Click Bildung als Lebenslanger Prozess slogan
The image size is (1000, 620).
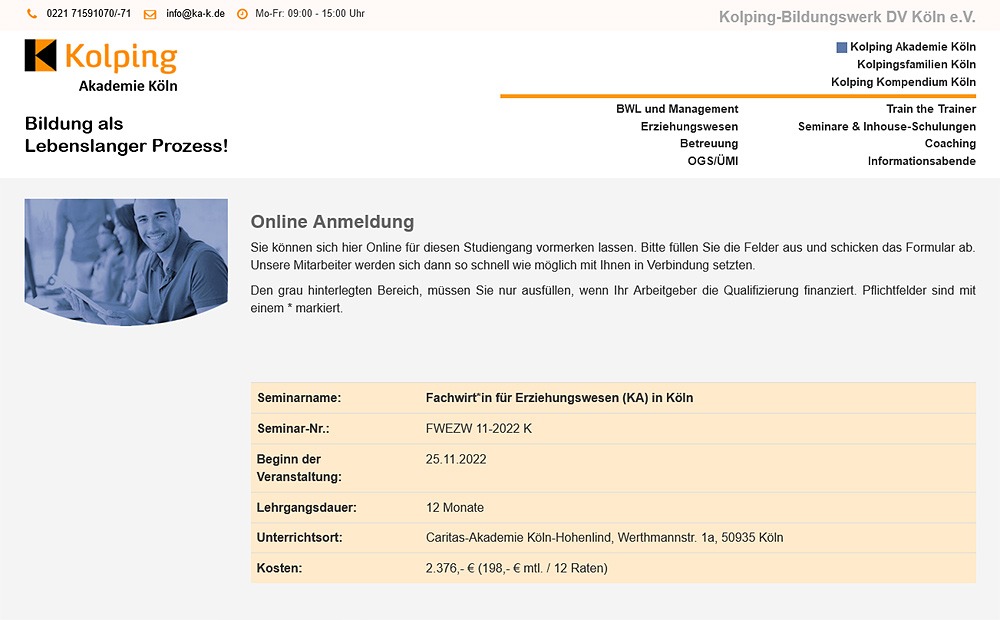[x=126, y=135]
